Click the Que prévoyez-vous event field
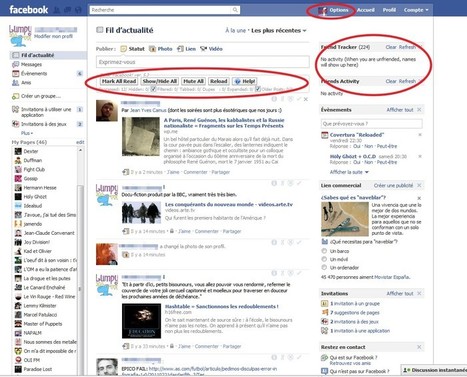Viewport: 467px width, 377px height. pyautogui.click(x=371, y=124)
